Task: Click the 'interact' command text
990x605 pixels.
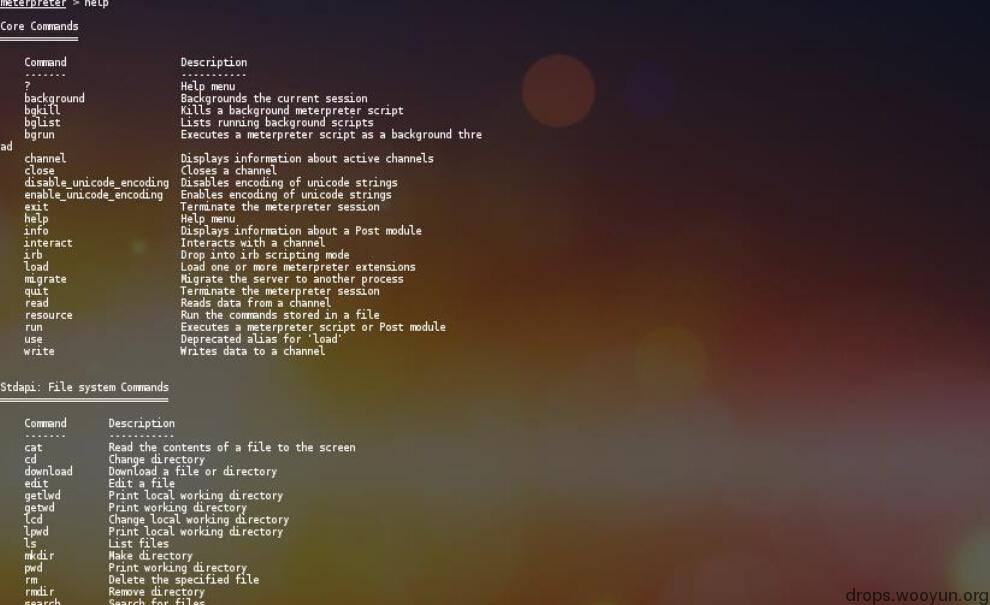Action: [48, 243]
